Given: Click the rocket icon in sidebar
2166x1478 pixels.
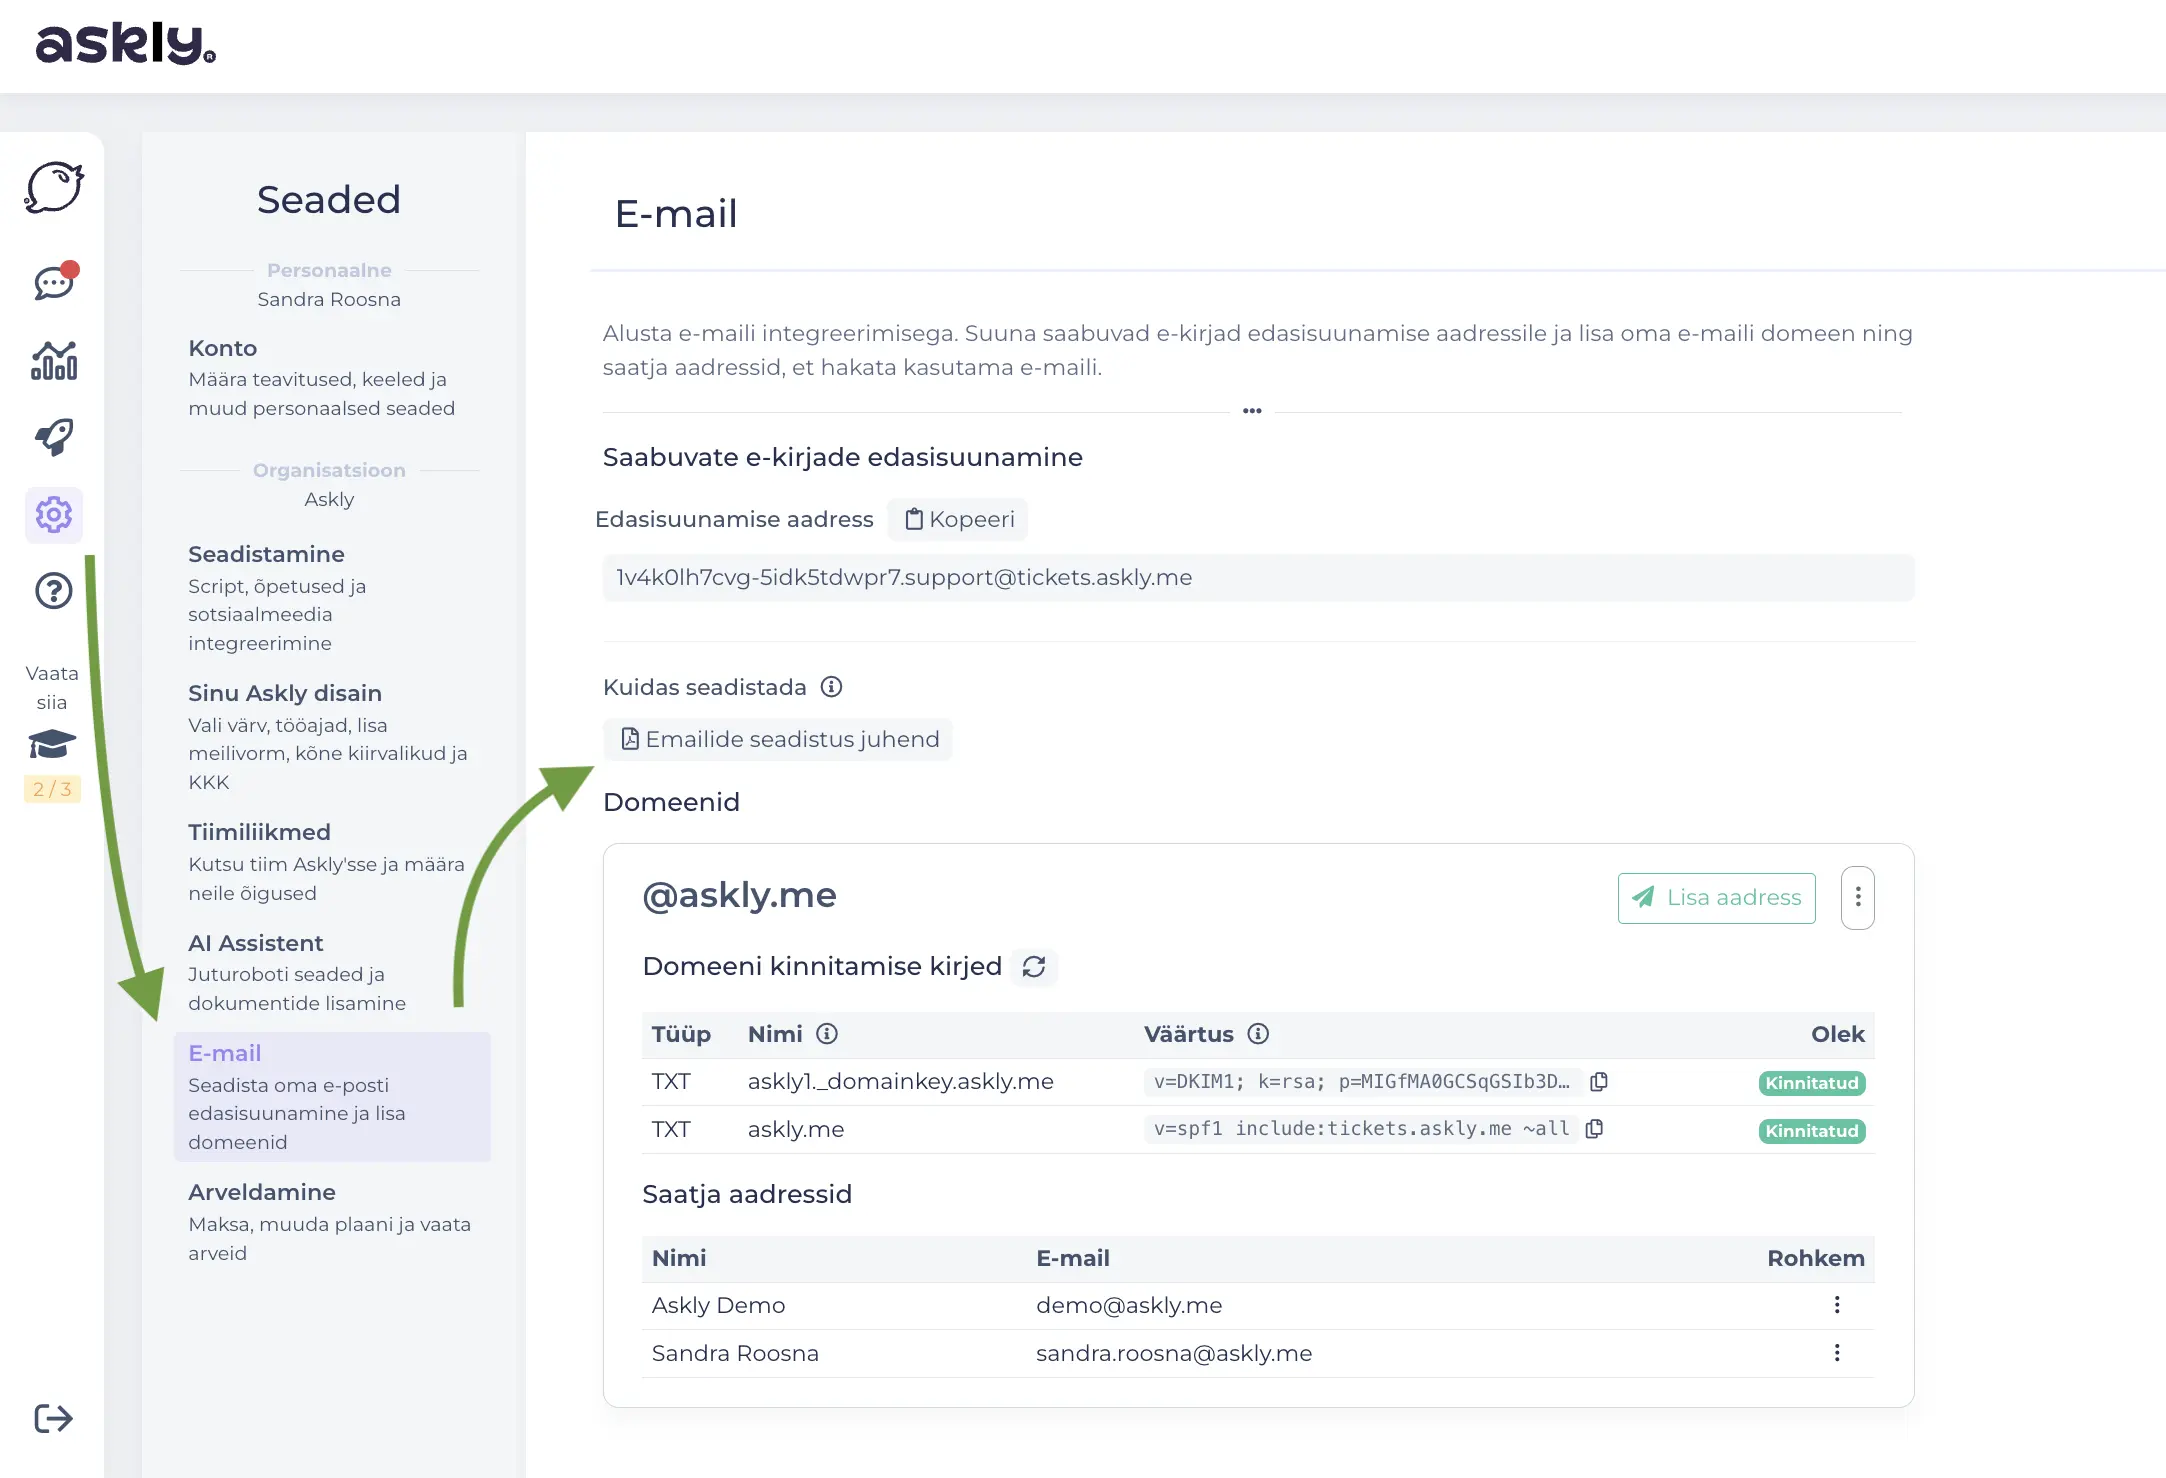Looking at the screenshot, I should pos(54,437).
